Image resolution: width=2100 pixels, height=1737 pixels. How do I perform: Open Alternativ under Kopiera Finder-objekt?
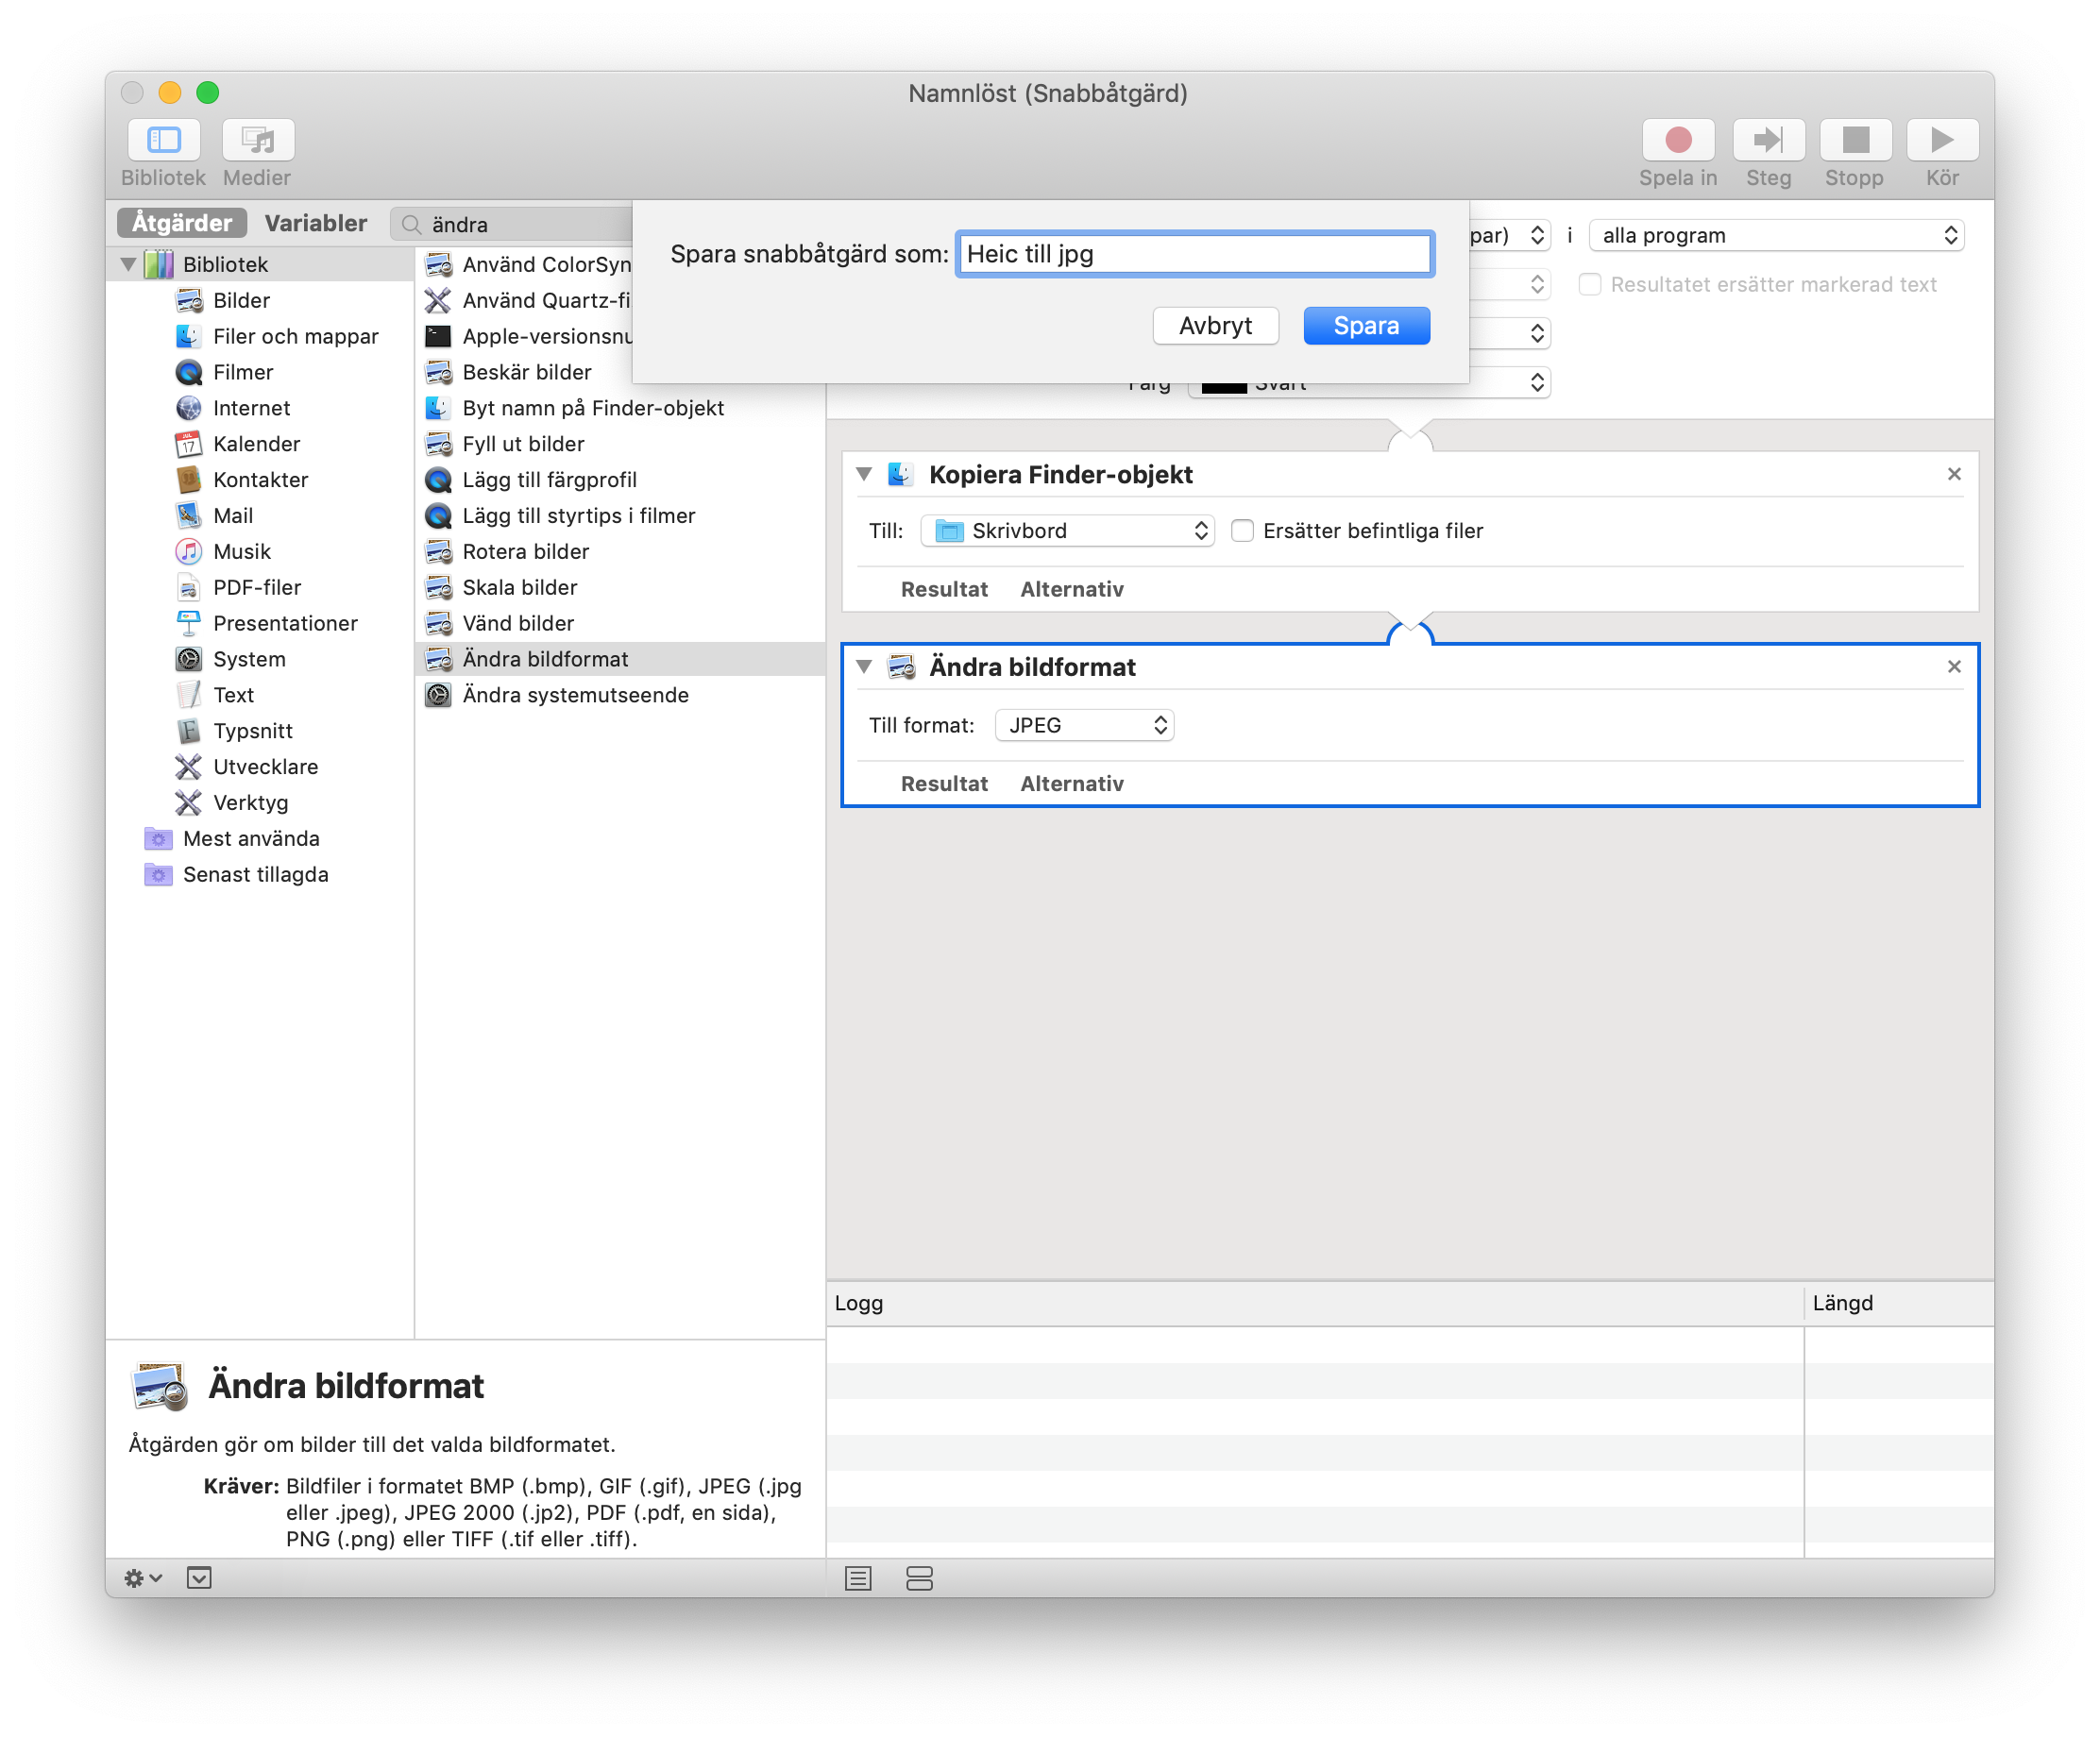(1071, 589)
